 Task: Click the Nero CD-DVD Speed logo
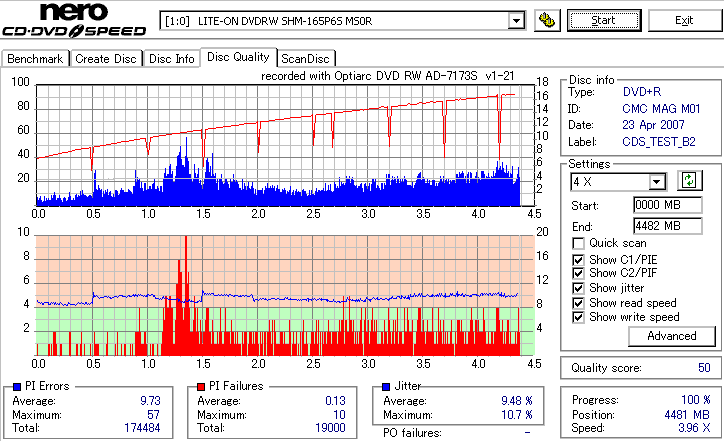tap(74, 19)
